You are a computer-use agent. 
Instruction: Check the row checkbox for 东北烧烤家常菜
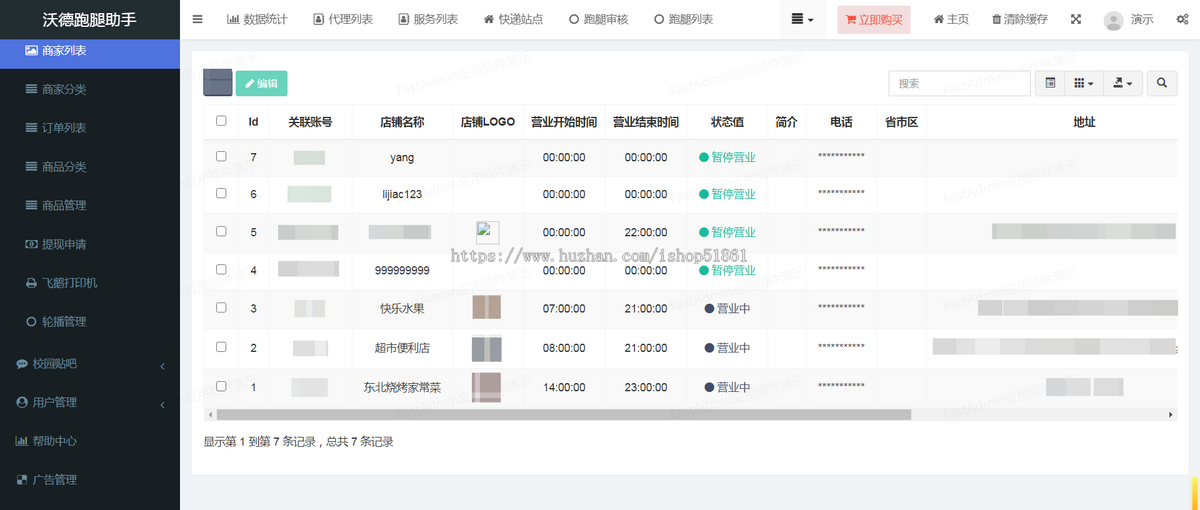coord(221,385)
